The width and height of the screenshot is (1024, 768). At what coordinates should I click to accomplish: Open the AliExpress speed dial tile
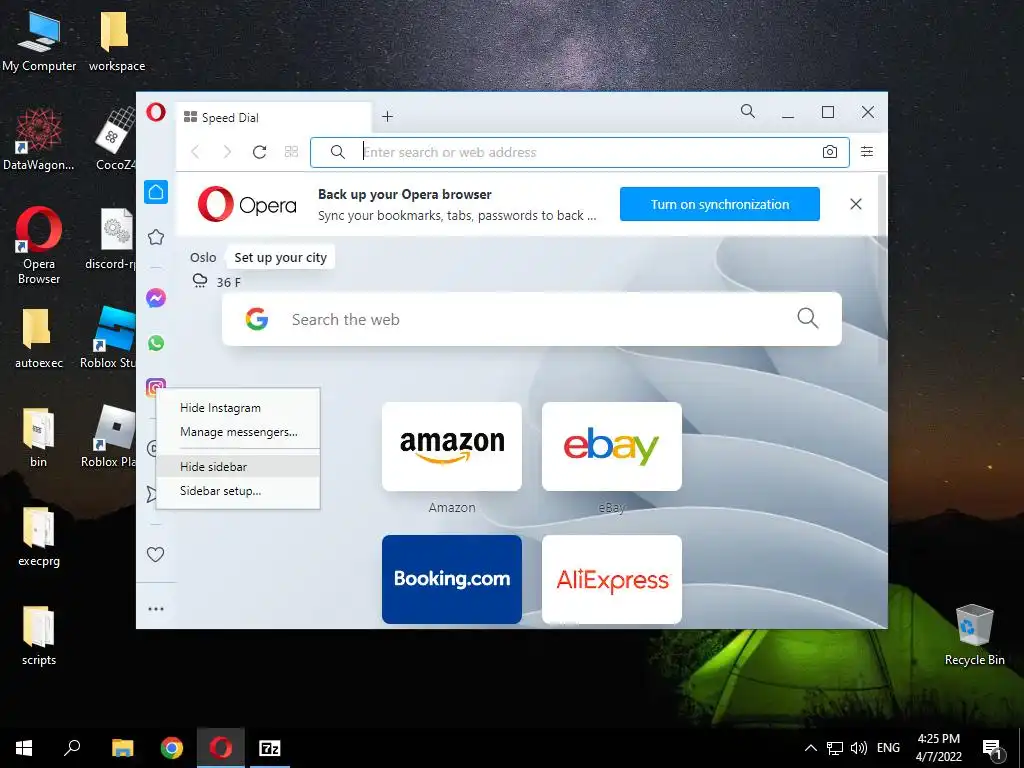[612, 579]
